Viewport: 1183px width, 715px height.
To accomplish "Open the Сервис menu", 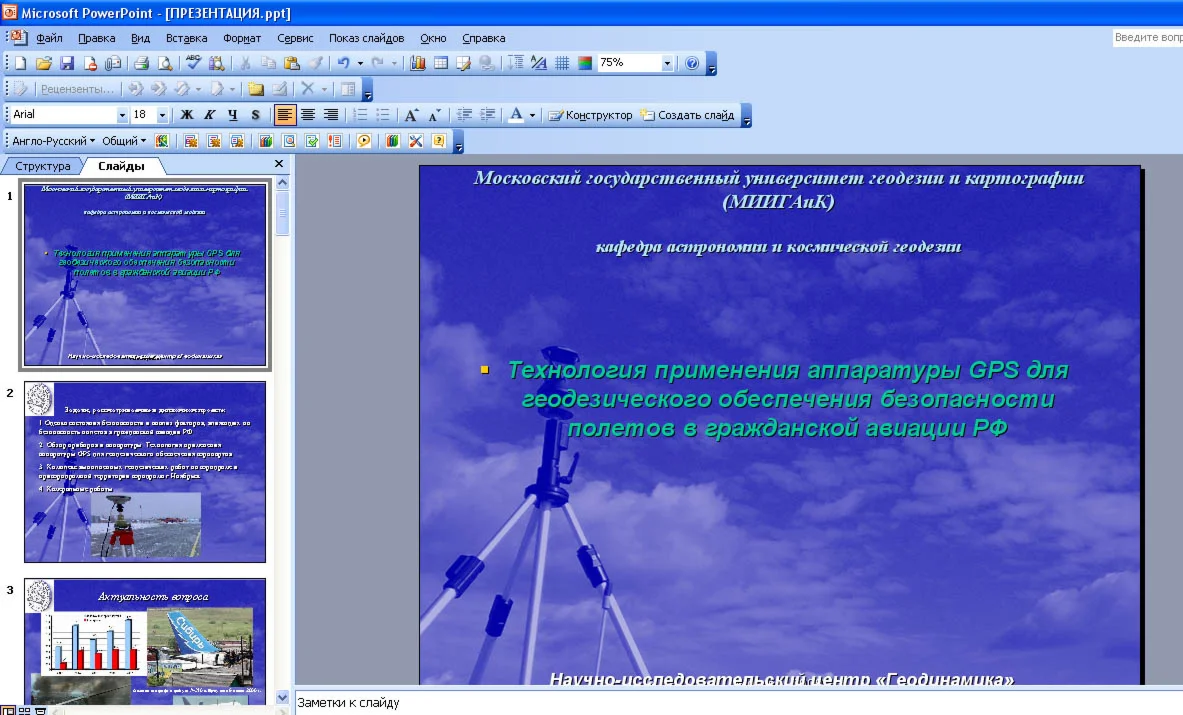I will [x=295, y=38].
